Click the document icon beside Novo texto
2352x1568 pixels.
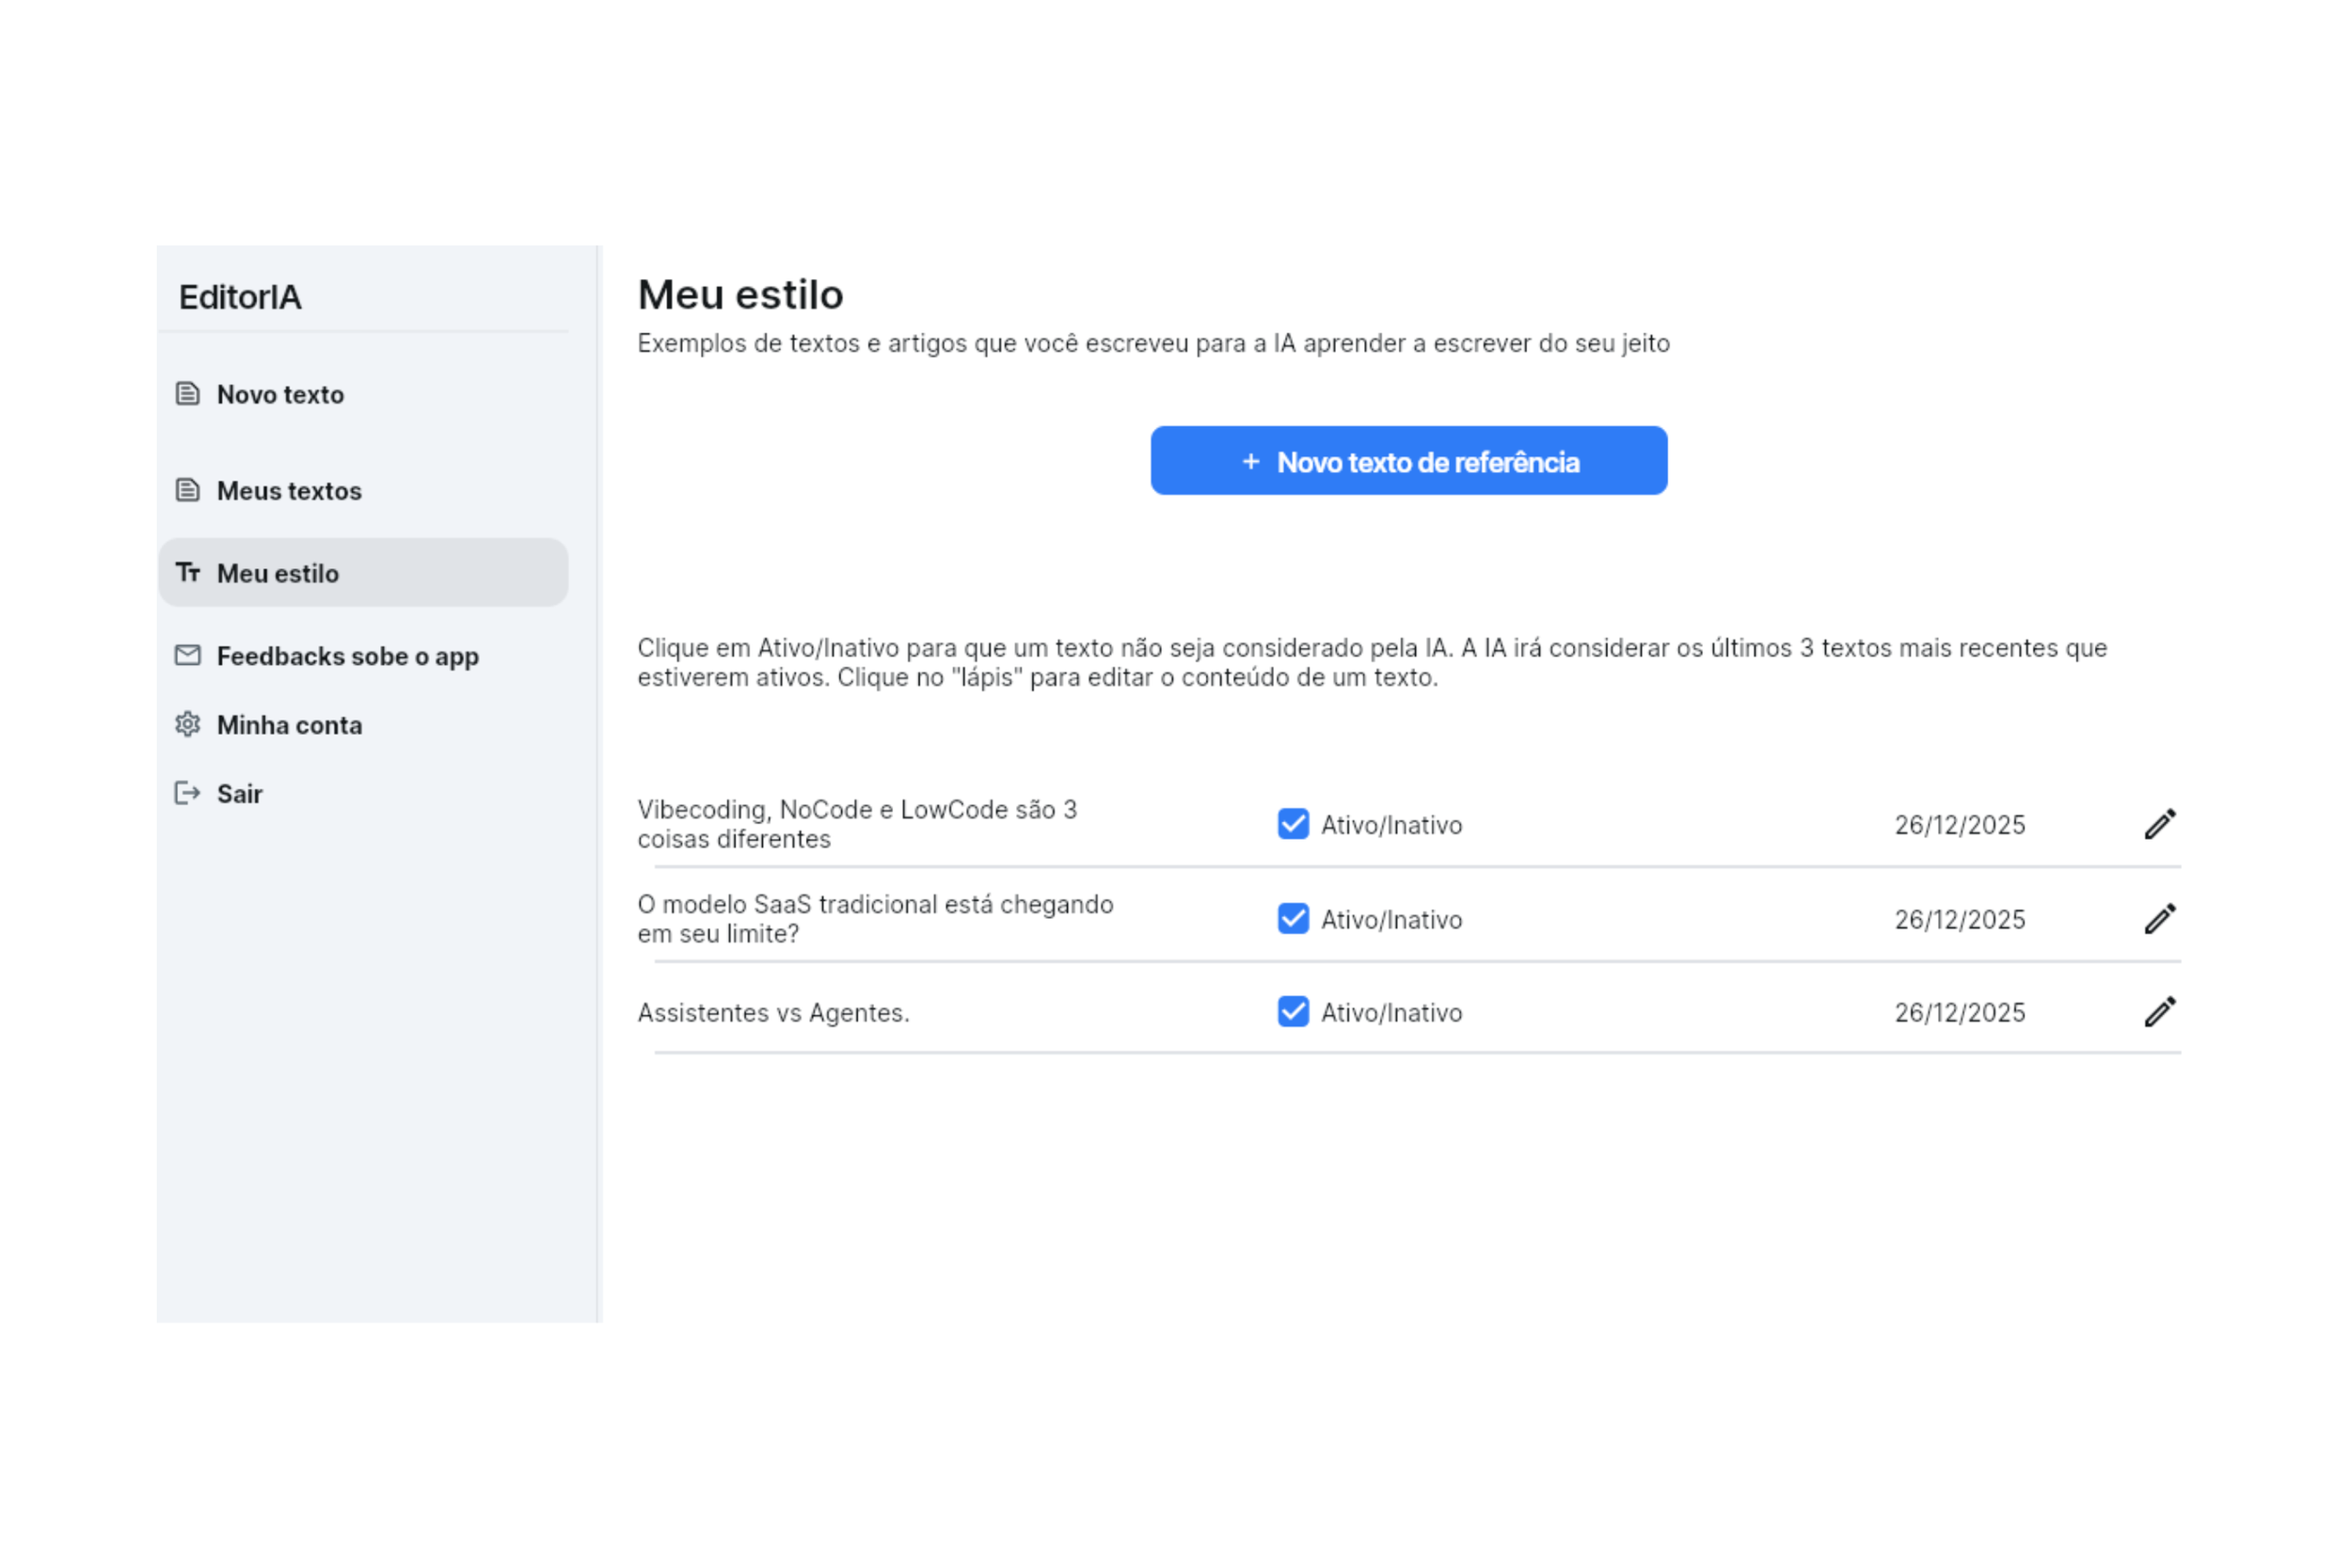(x=187, y=394)
